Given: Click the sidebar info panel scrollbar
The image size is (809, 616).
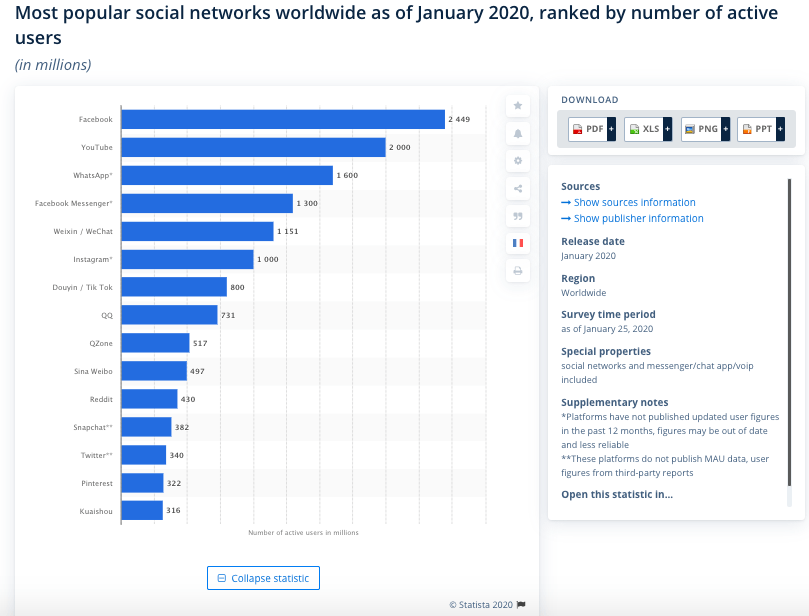Looking at the screenshot, I should coord(789,332).
